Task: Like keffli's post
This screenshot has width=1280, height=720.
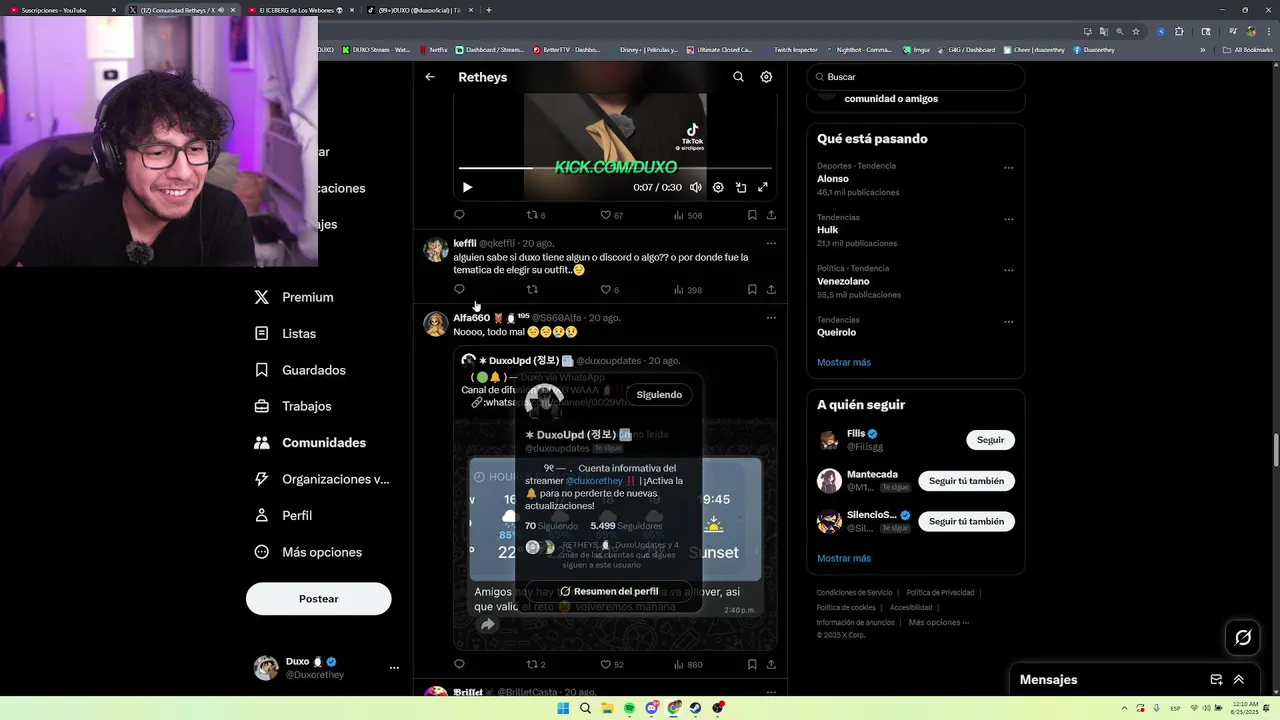Action: point(609,290)
